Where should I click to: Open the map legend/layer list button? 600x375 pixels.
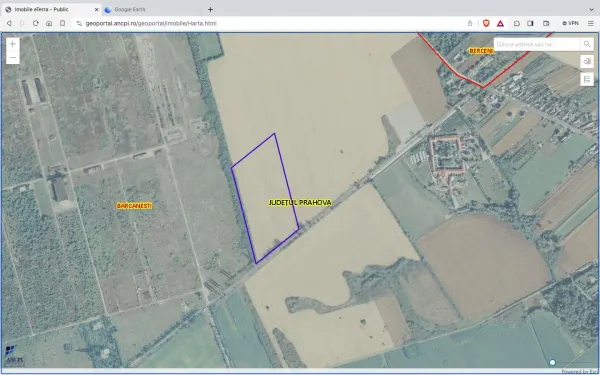pyautogui.click(x=587, y=79)
